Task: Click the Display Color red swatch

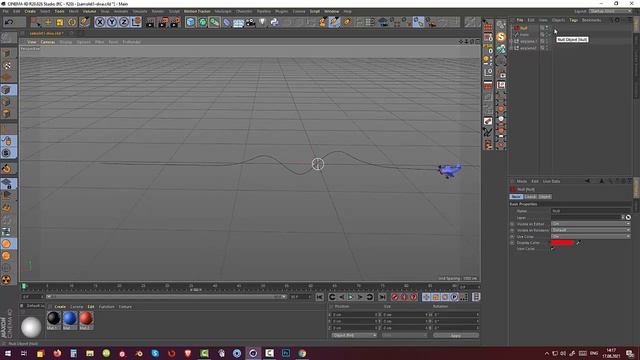Action: (x=562, y=242)
